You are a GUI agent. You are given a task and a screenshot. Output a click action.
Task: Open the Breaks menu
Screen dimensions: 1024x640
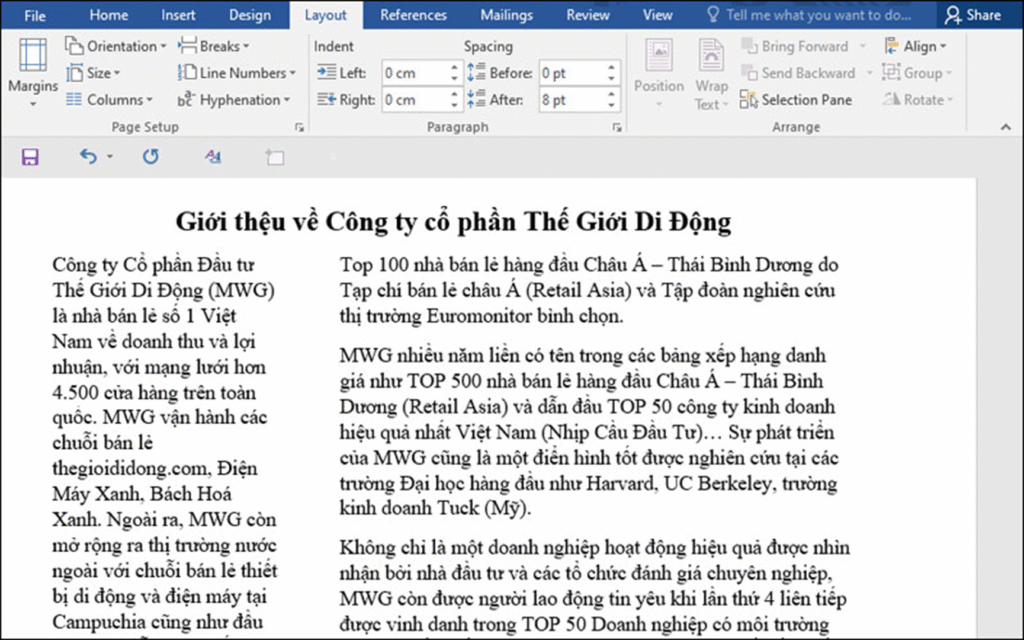[x=214, y=46]
